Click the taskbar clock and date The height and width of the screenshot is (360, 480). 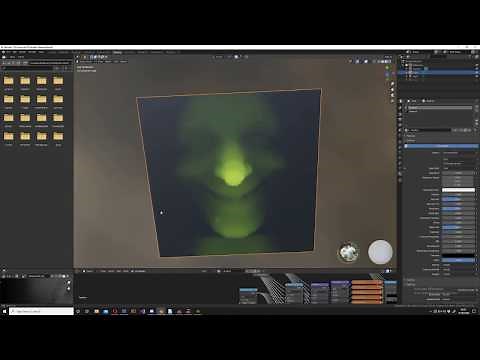point(464,311)
